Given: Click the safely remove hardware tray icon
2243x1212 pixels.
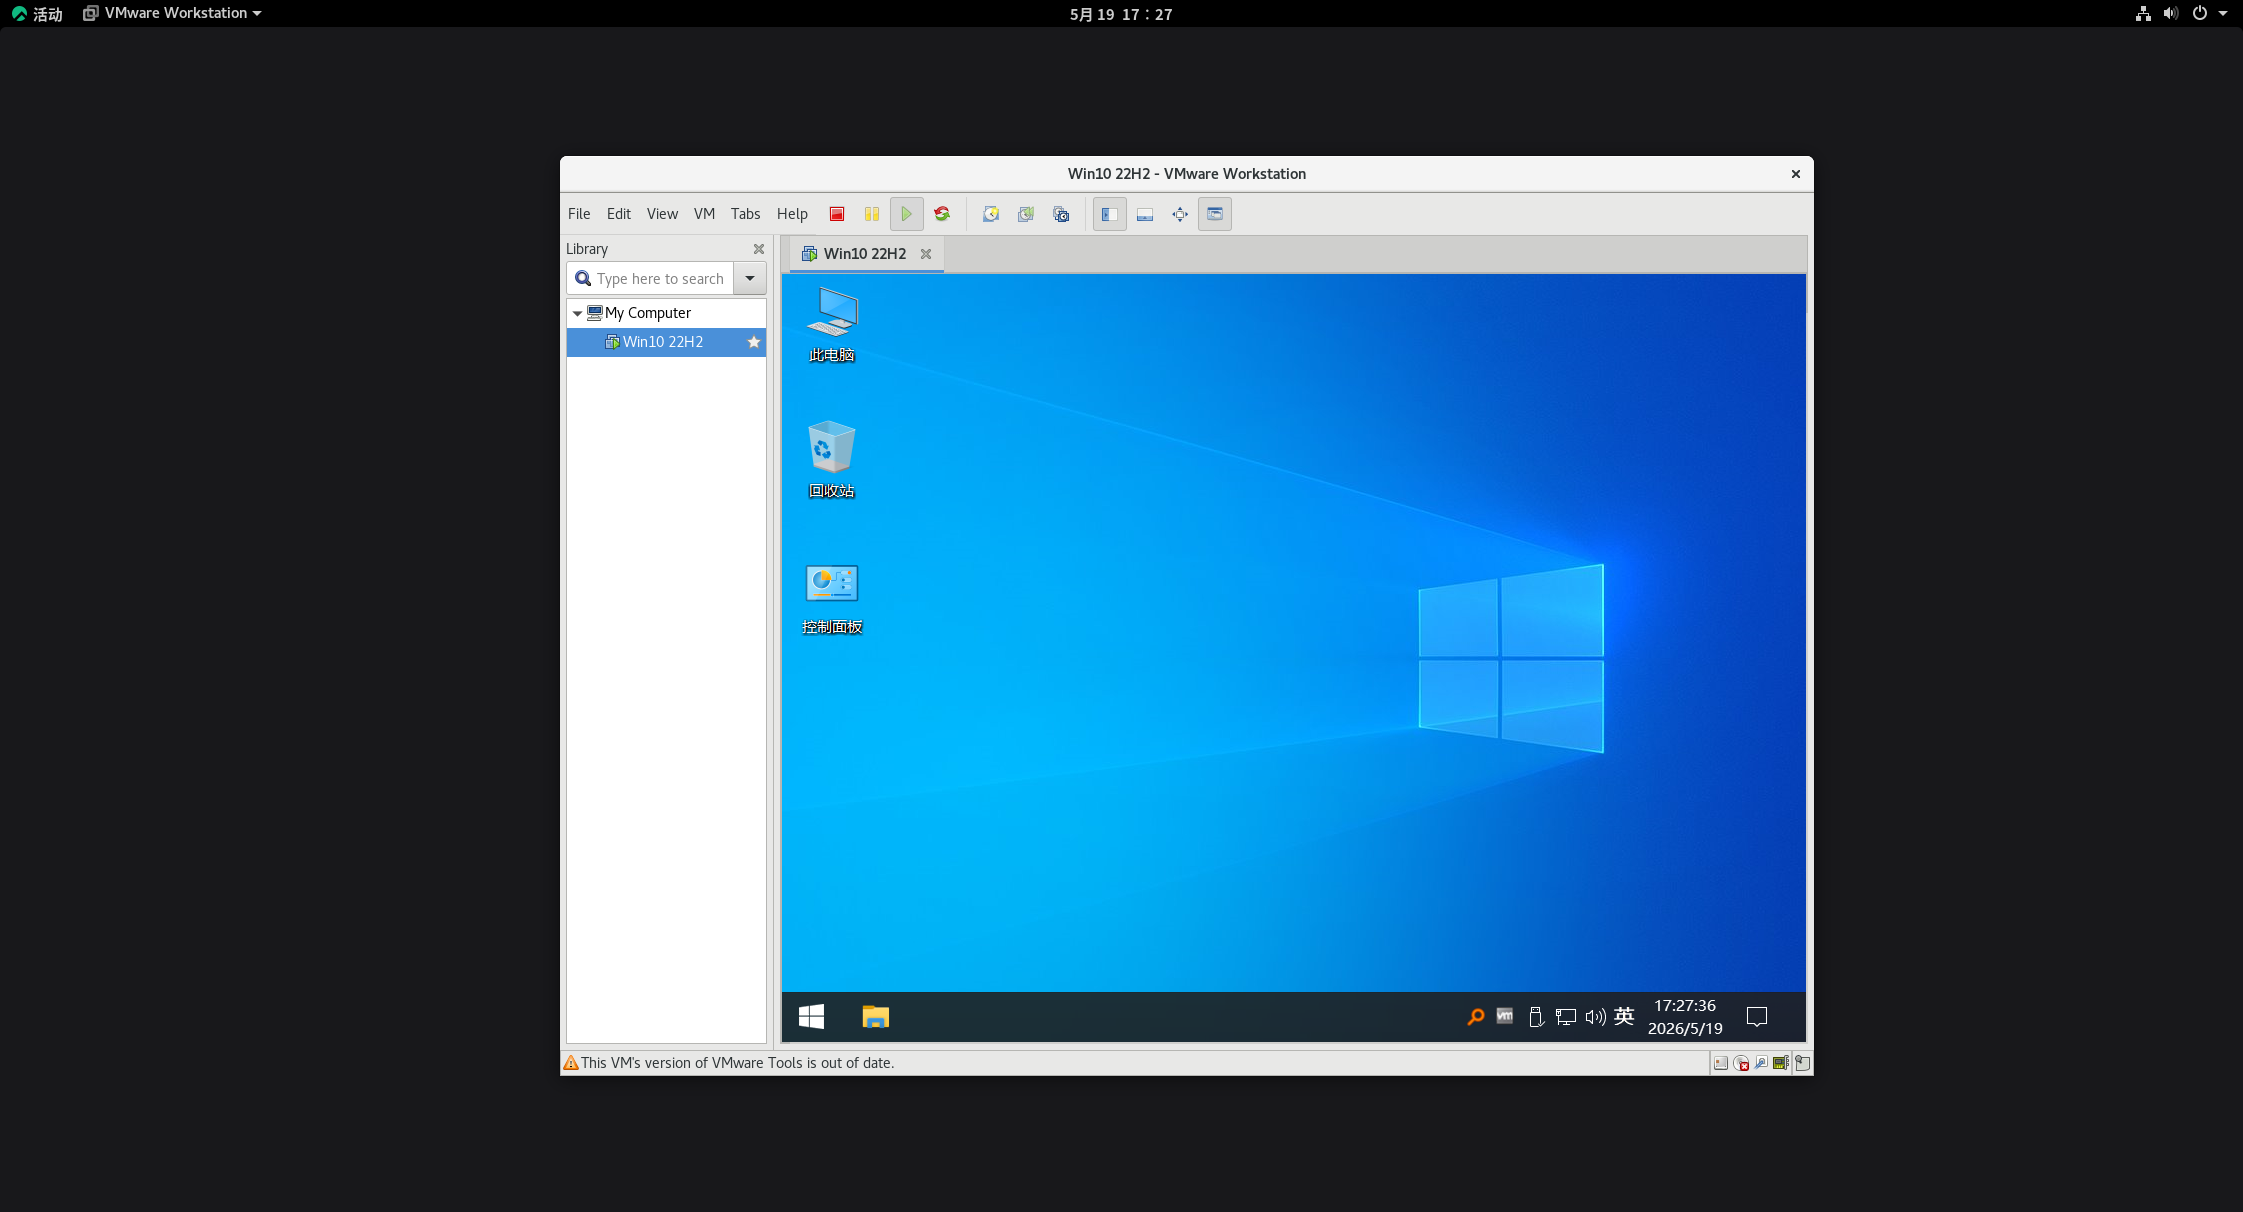Looking at the screenshot, I should click(x=1536, y=1017).
